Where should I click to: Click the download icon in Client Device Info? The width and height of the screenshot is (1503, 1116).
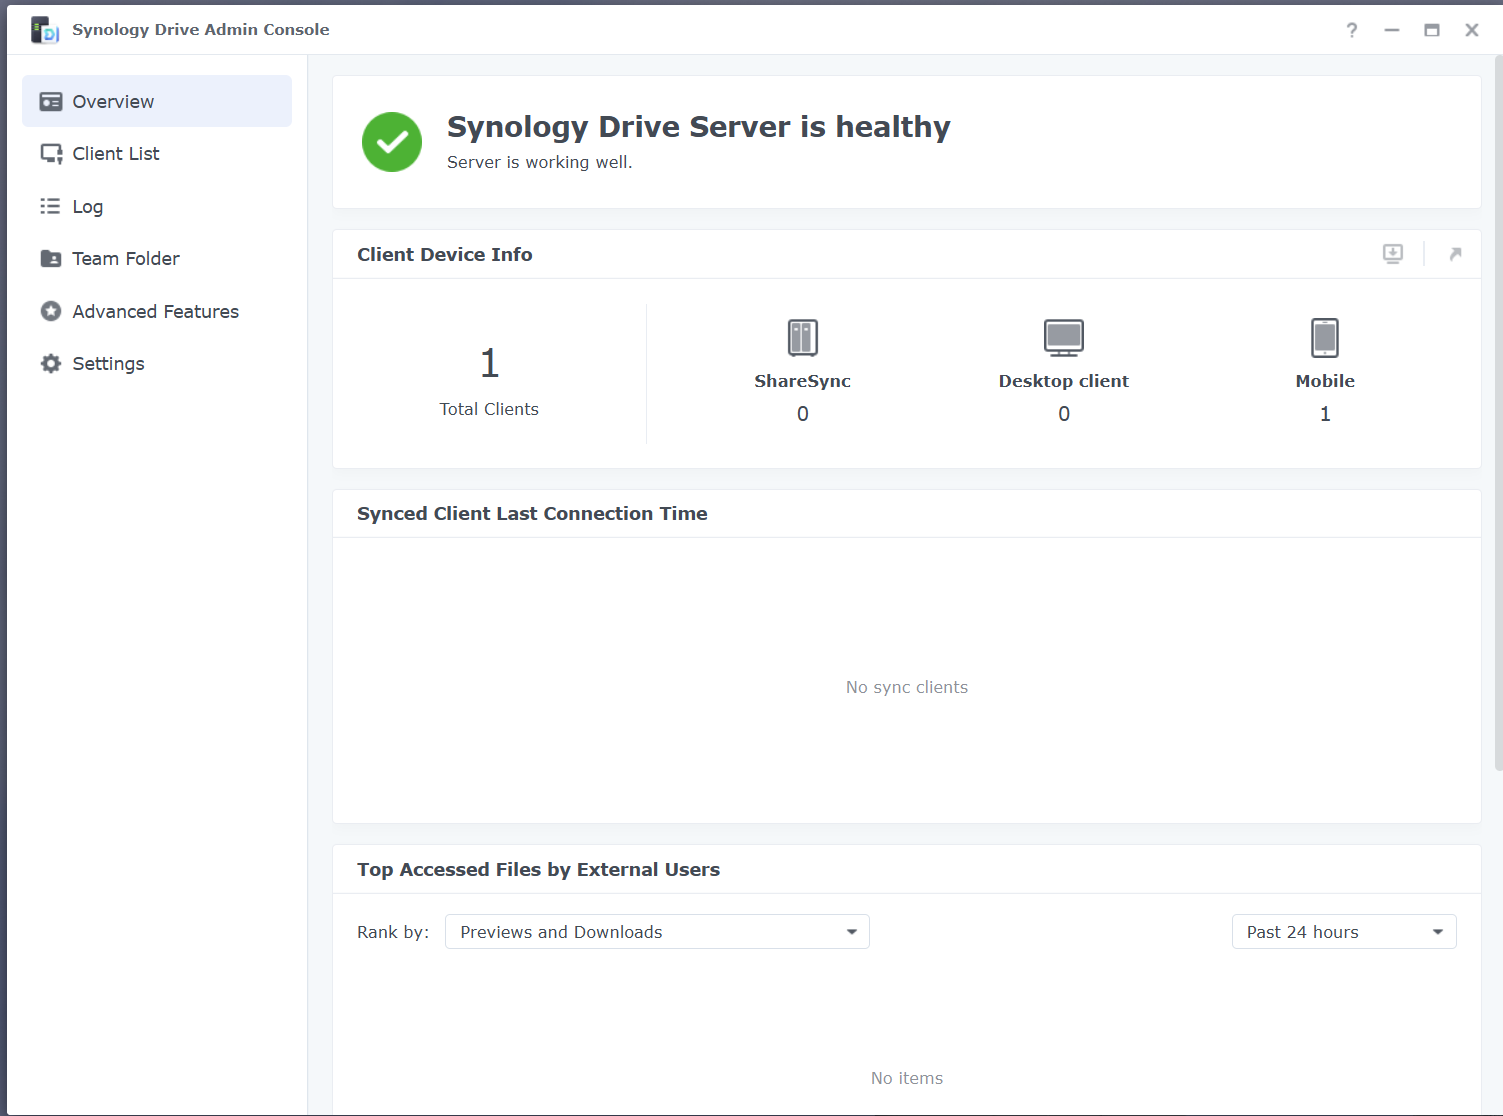click(x=1392, y=254)
